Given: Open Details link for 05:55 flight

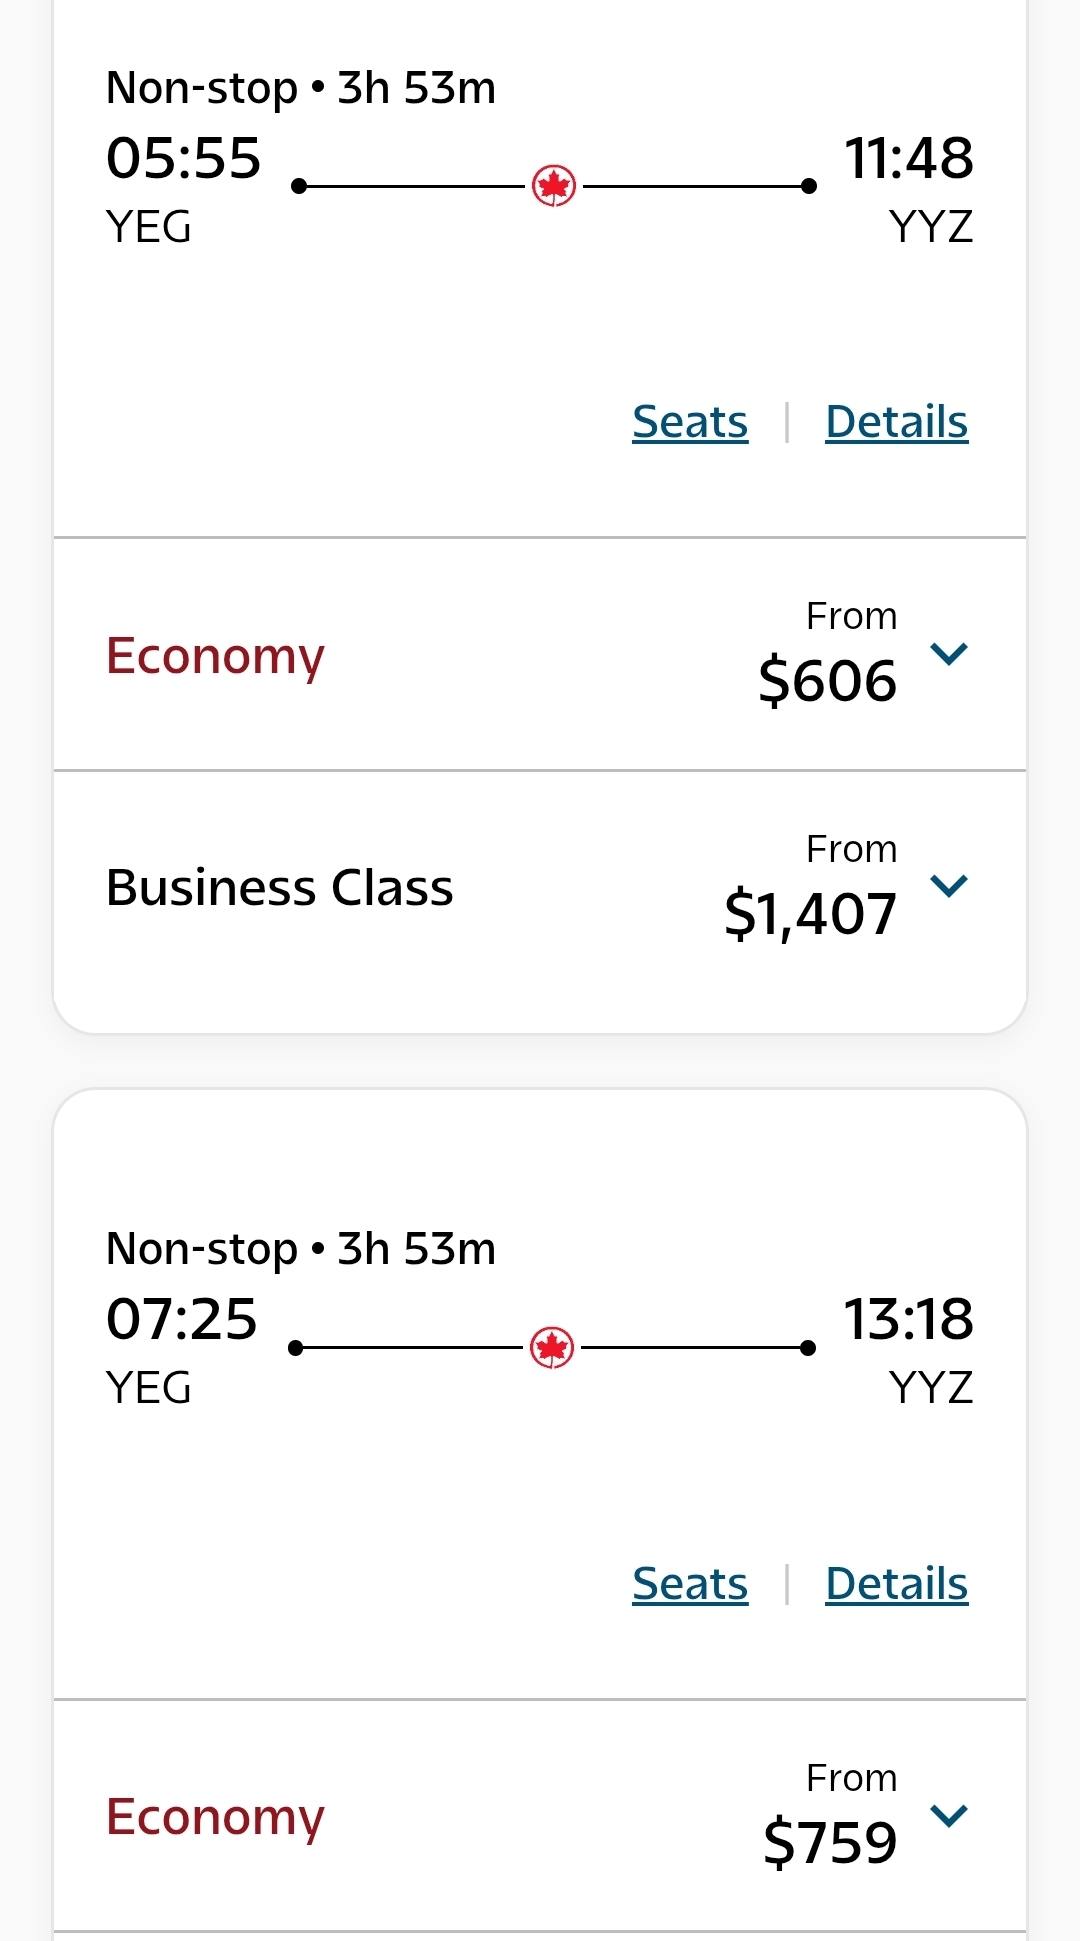Looking at the screenshot, I should point(896,422).
